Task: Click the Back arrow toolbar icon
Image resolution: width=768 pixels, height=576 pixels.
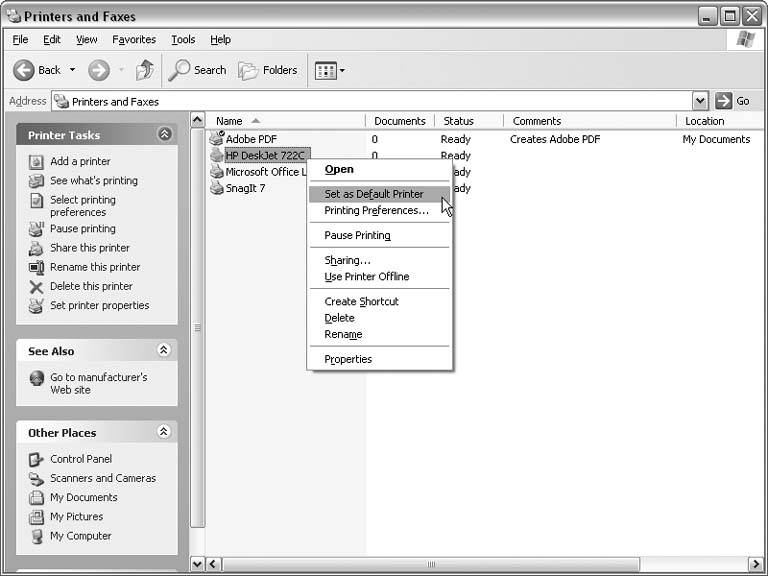Action: click(x=24, y=70)
